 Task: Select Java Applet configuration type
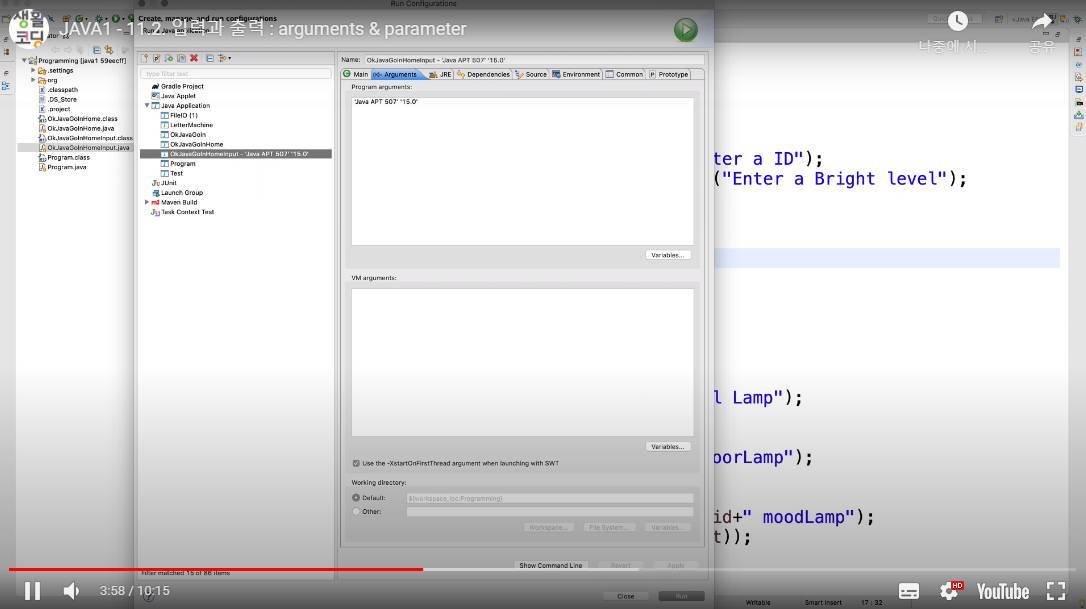[x=178, y=96]
